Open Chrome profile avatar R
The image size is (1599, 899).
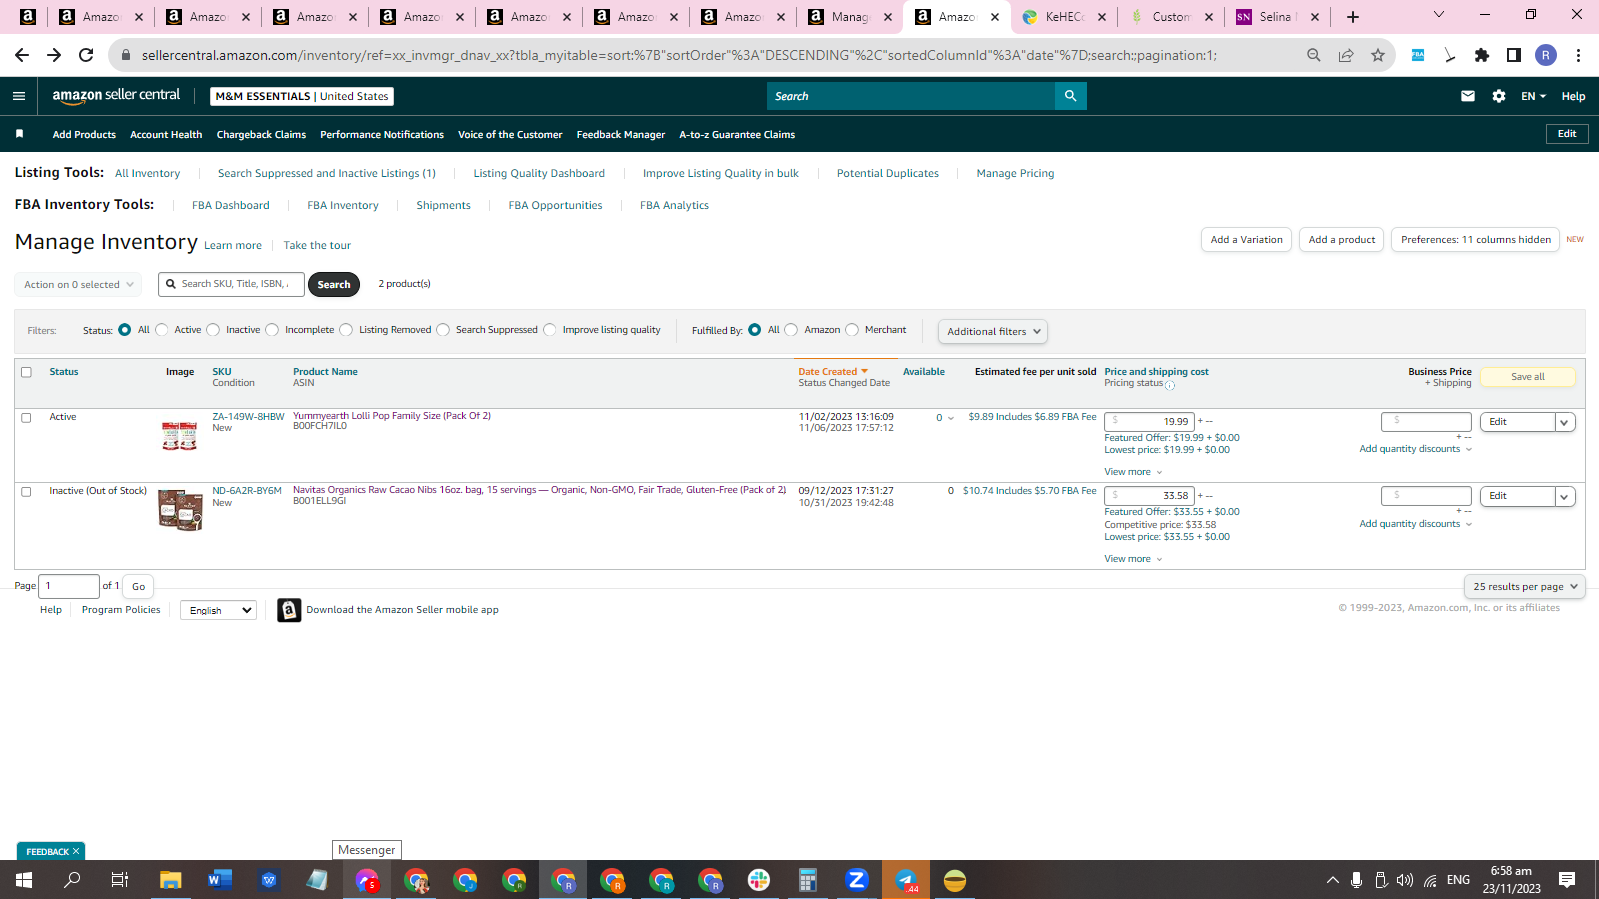1546,55
